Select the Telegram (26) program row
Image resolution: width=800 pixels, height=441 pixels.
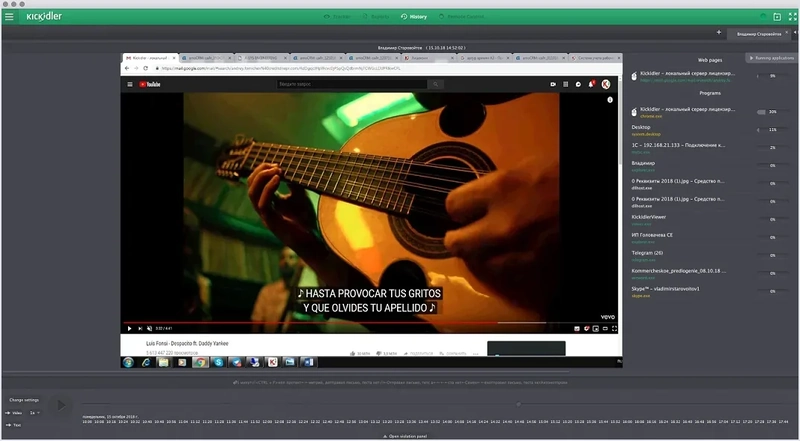pos(710,256)
